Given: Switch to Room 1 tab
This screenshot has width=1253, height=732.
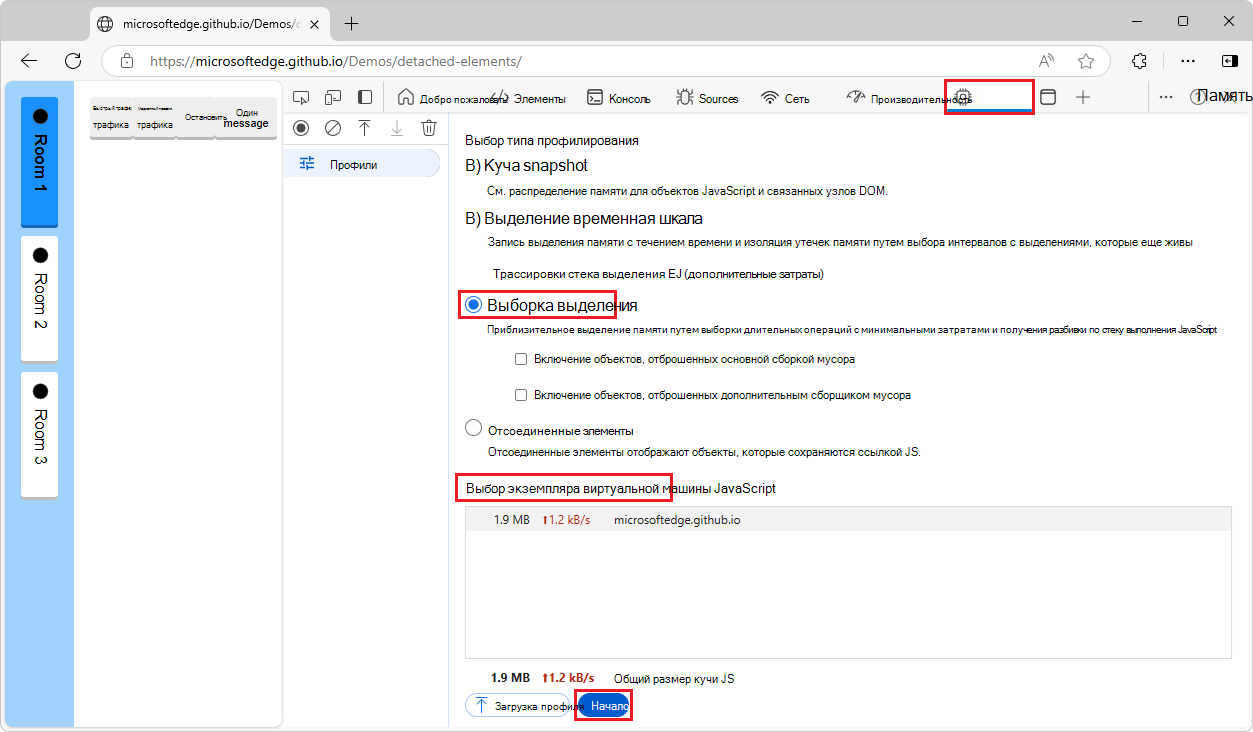Looking at the screenshot, I should click(x=40, y=161).
